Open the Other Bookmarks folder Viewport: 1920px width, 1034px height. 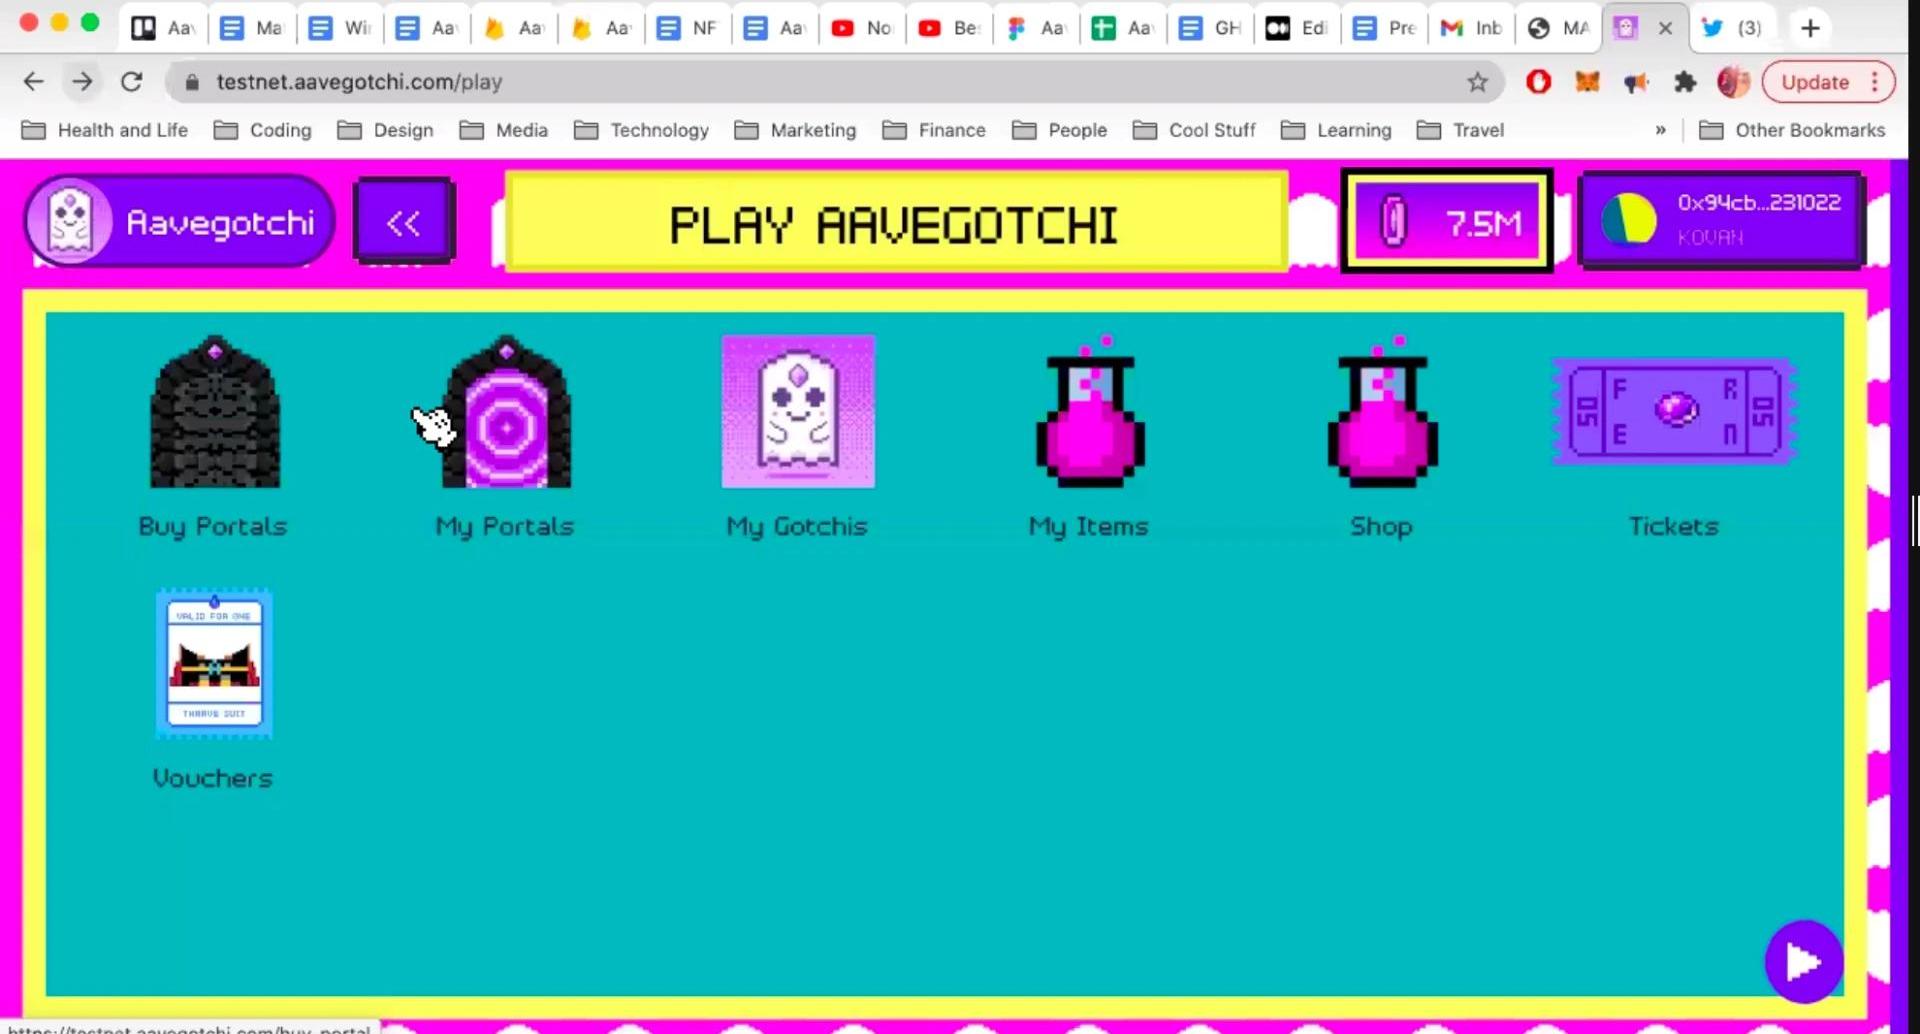[1792, 130]
